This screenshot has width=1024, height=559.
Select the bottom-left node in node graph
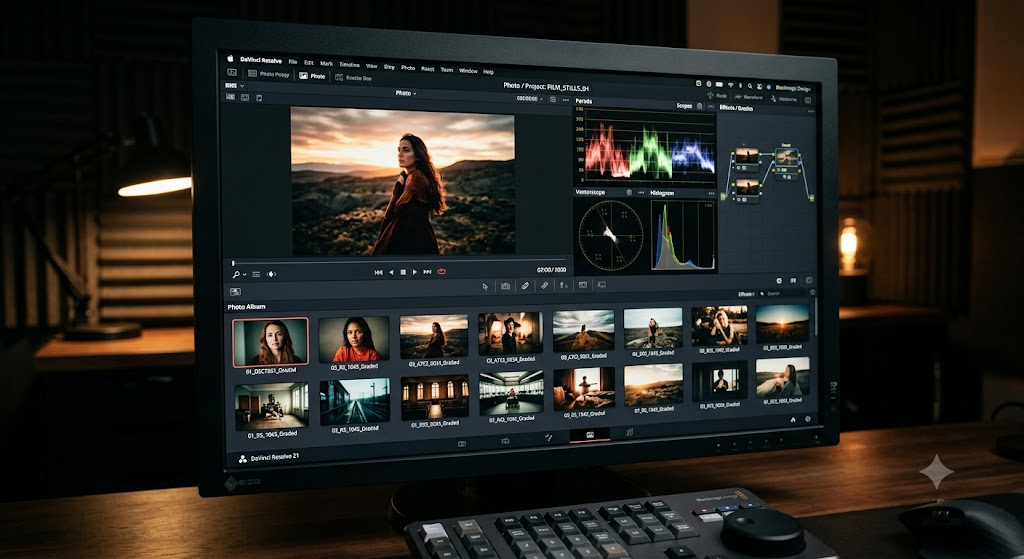[746, 189]
